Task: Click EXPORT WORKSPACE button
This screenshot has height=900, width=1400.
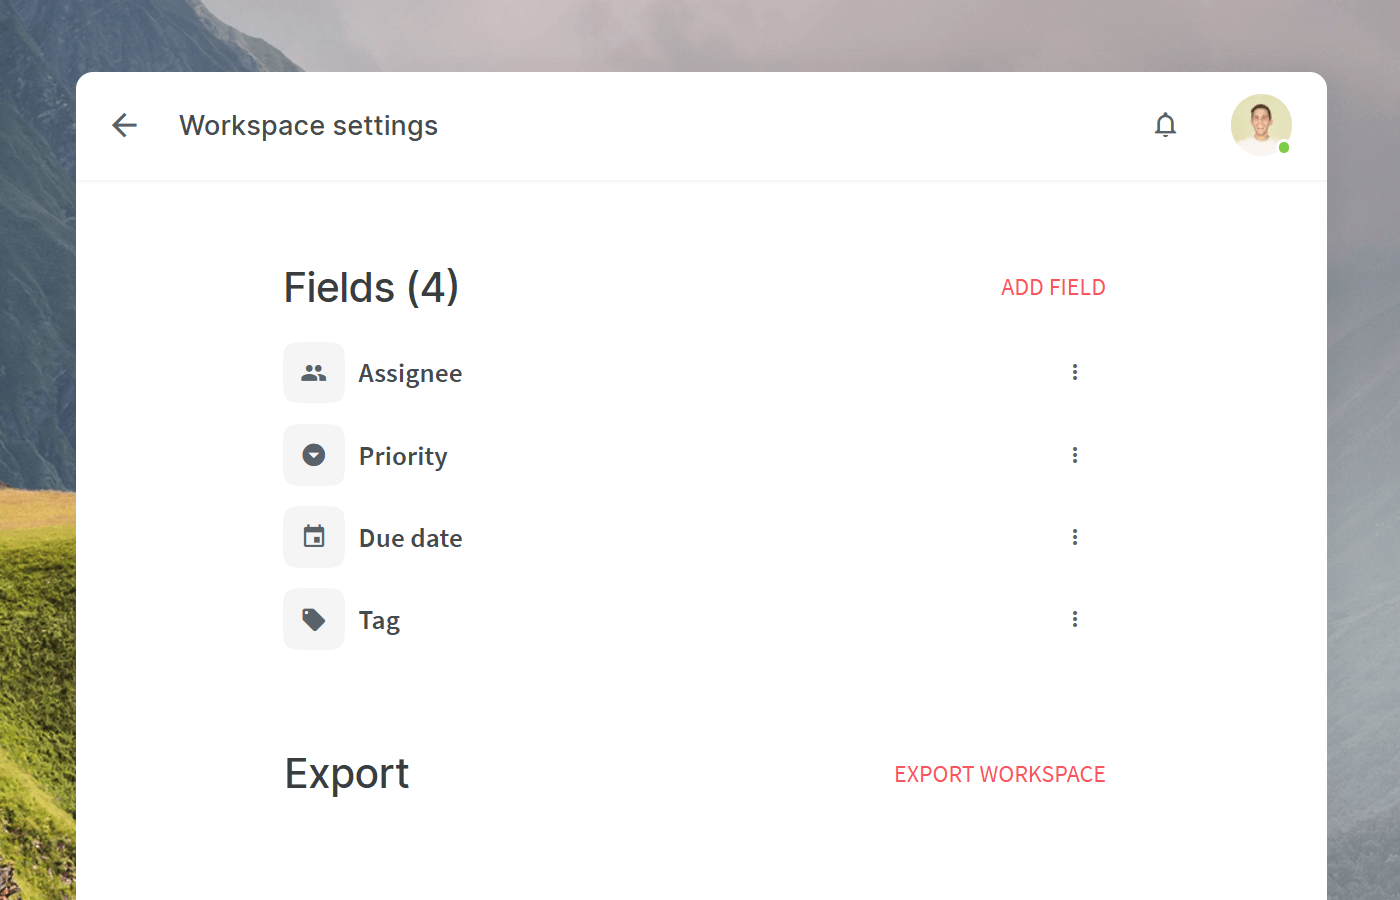Action: point(1000,774)
